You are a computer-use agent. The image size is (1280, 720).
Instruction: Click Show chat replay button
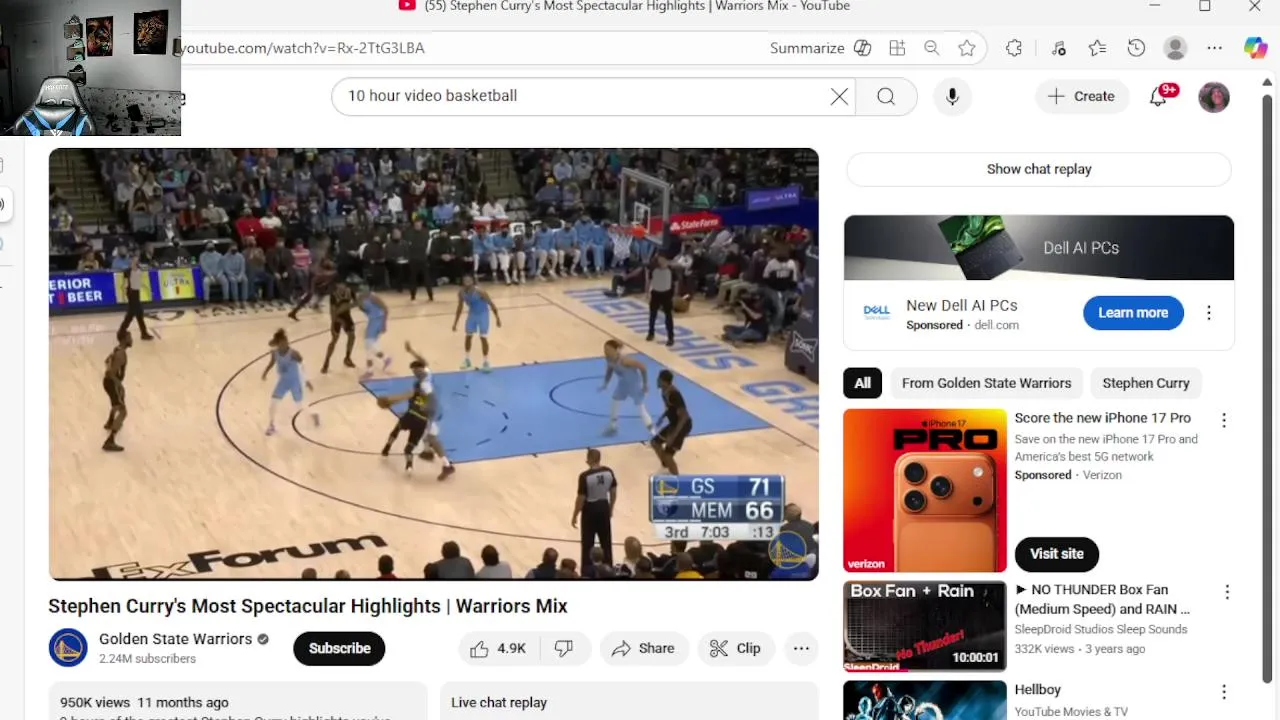1039,169
